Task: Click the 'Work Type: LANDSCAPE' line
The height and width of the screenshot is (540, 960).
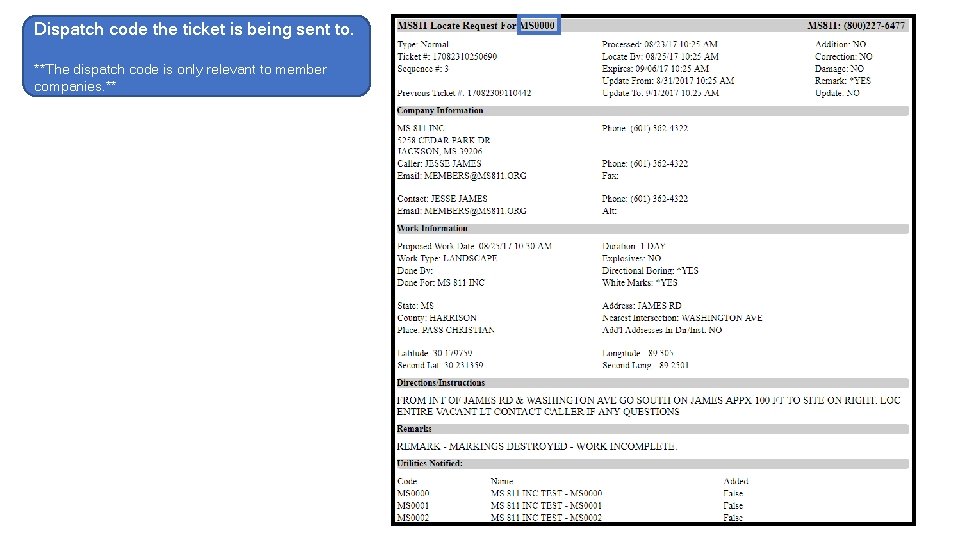Action: click(x=447, y=258)
